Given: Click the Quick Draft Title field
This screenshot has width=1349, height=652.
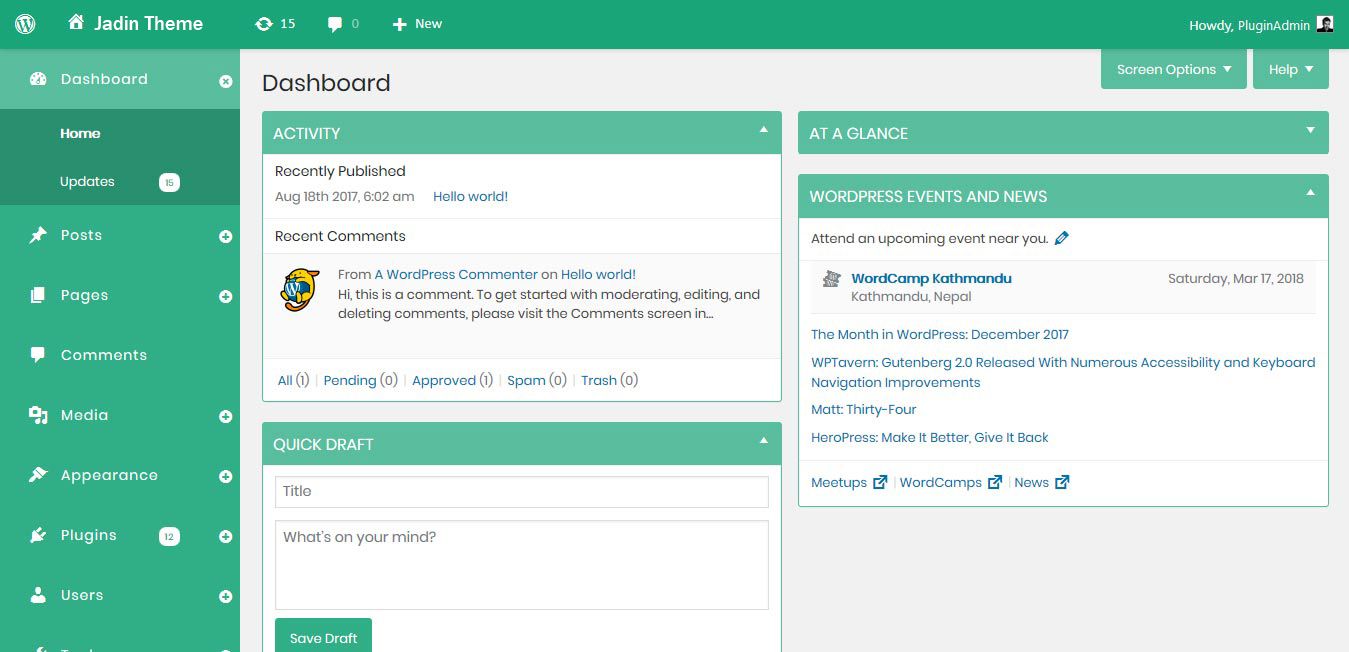Looking at the screenshot, I should point(522,491).
